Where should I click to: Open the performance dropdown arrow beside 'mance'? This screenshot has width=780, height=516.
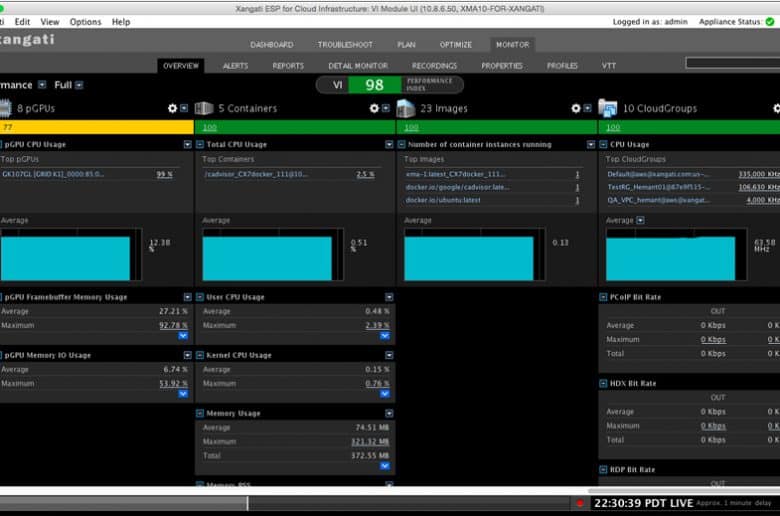pyautogui.click(x=42, y=85)
